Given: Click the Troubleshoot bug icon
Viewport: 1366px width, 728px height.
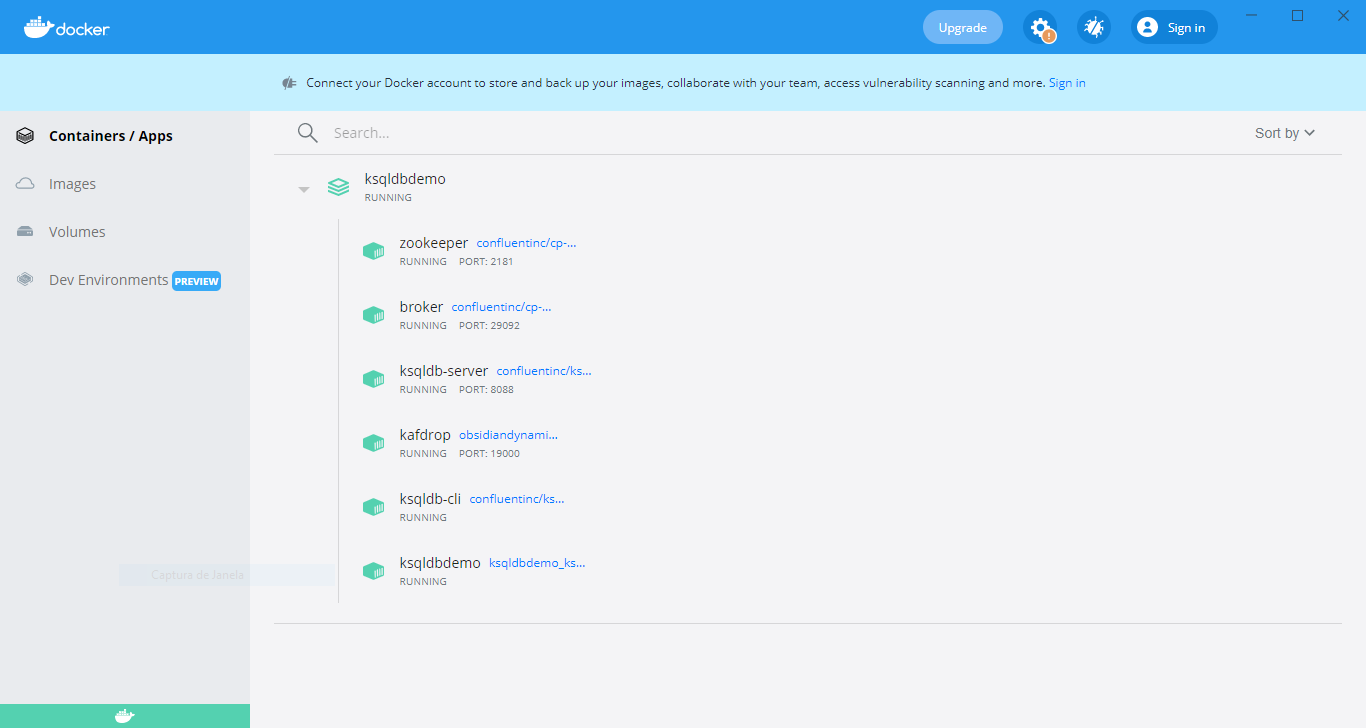Looking at the screenshot, I should coord(1093,27).
